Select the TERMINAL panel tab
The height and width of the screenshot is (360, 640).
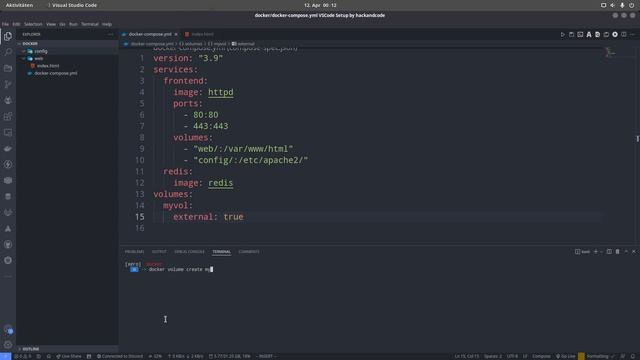point(222,252)
